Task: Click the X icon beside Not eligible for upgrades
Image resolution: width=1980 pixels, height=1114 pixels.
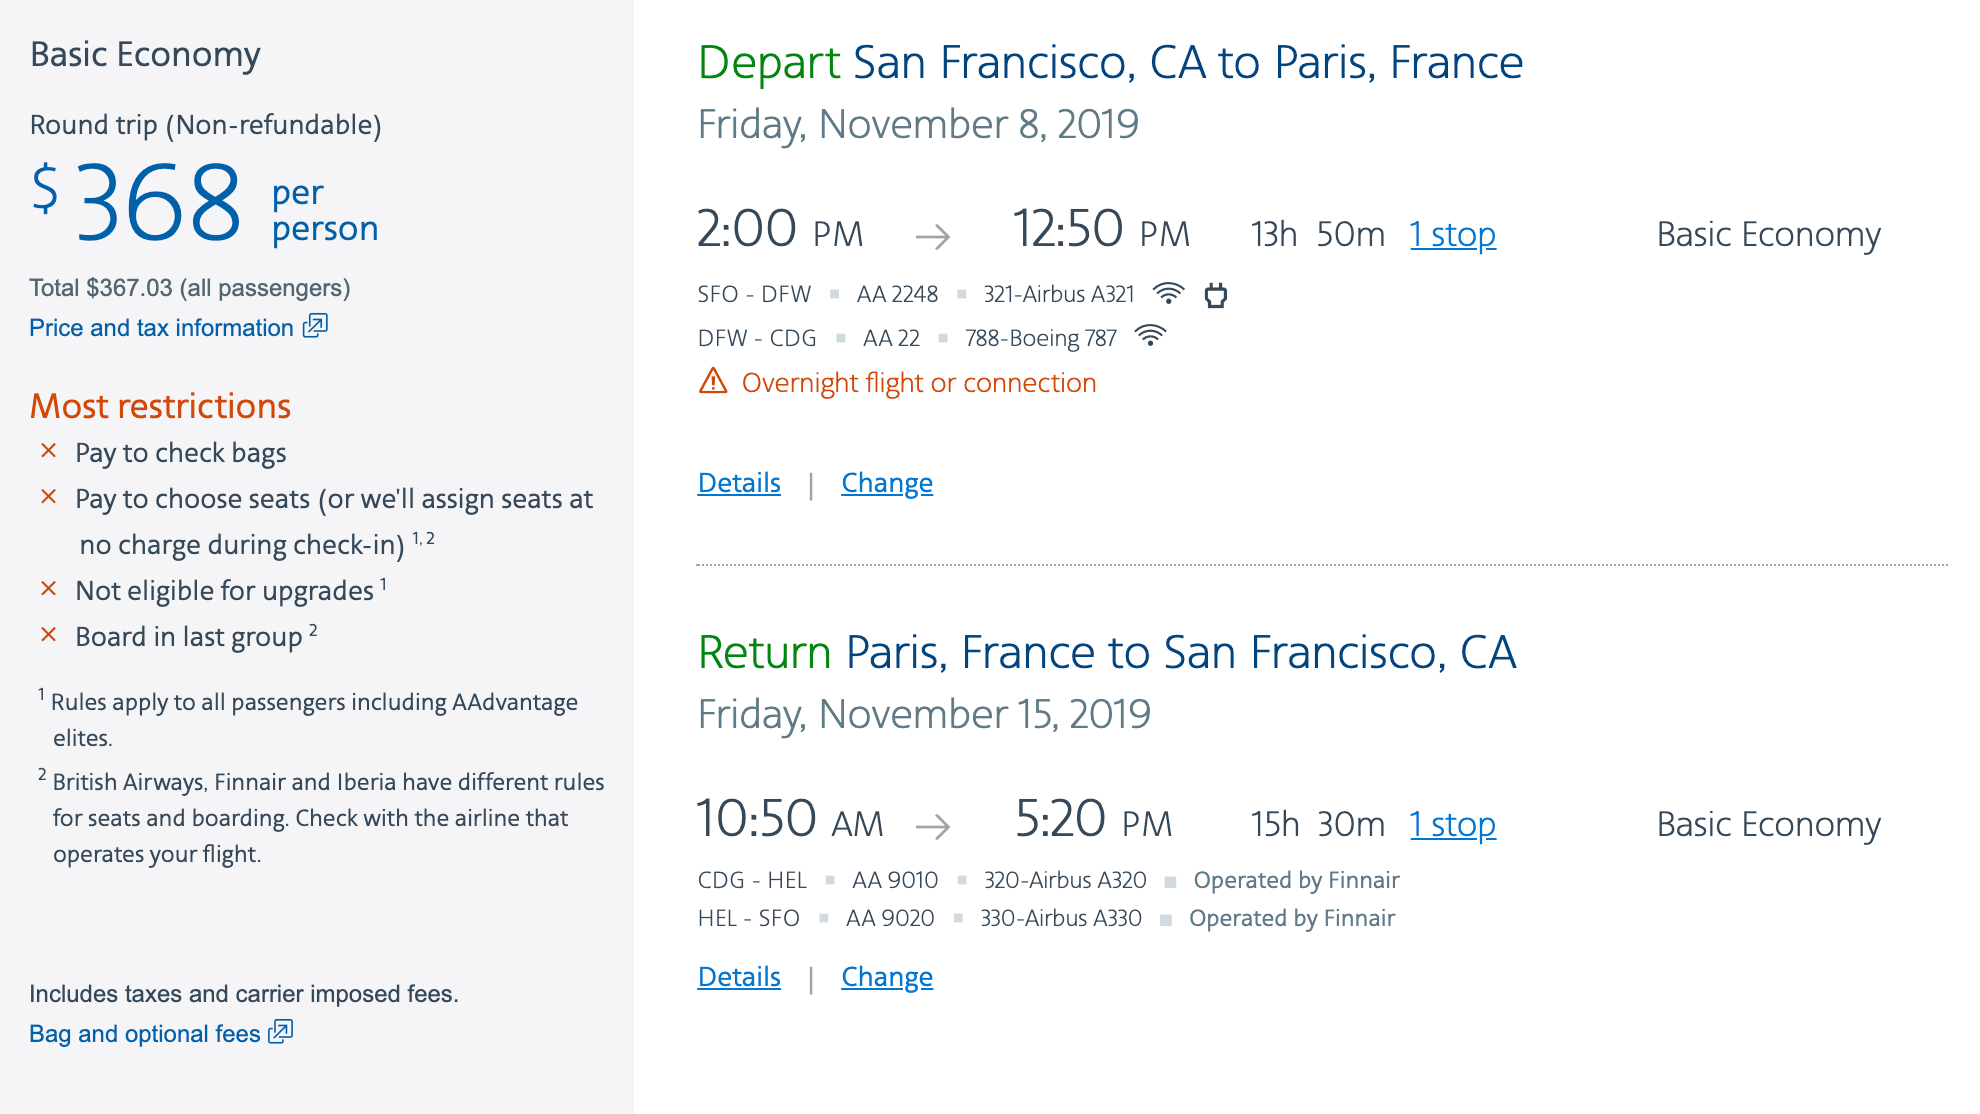Action: pyautogui.click(x=48, y=589)
